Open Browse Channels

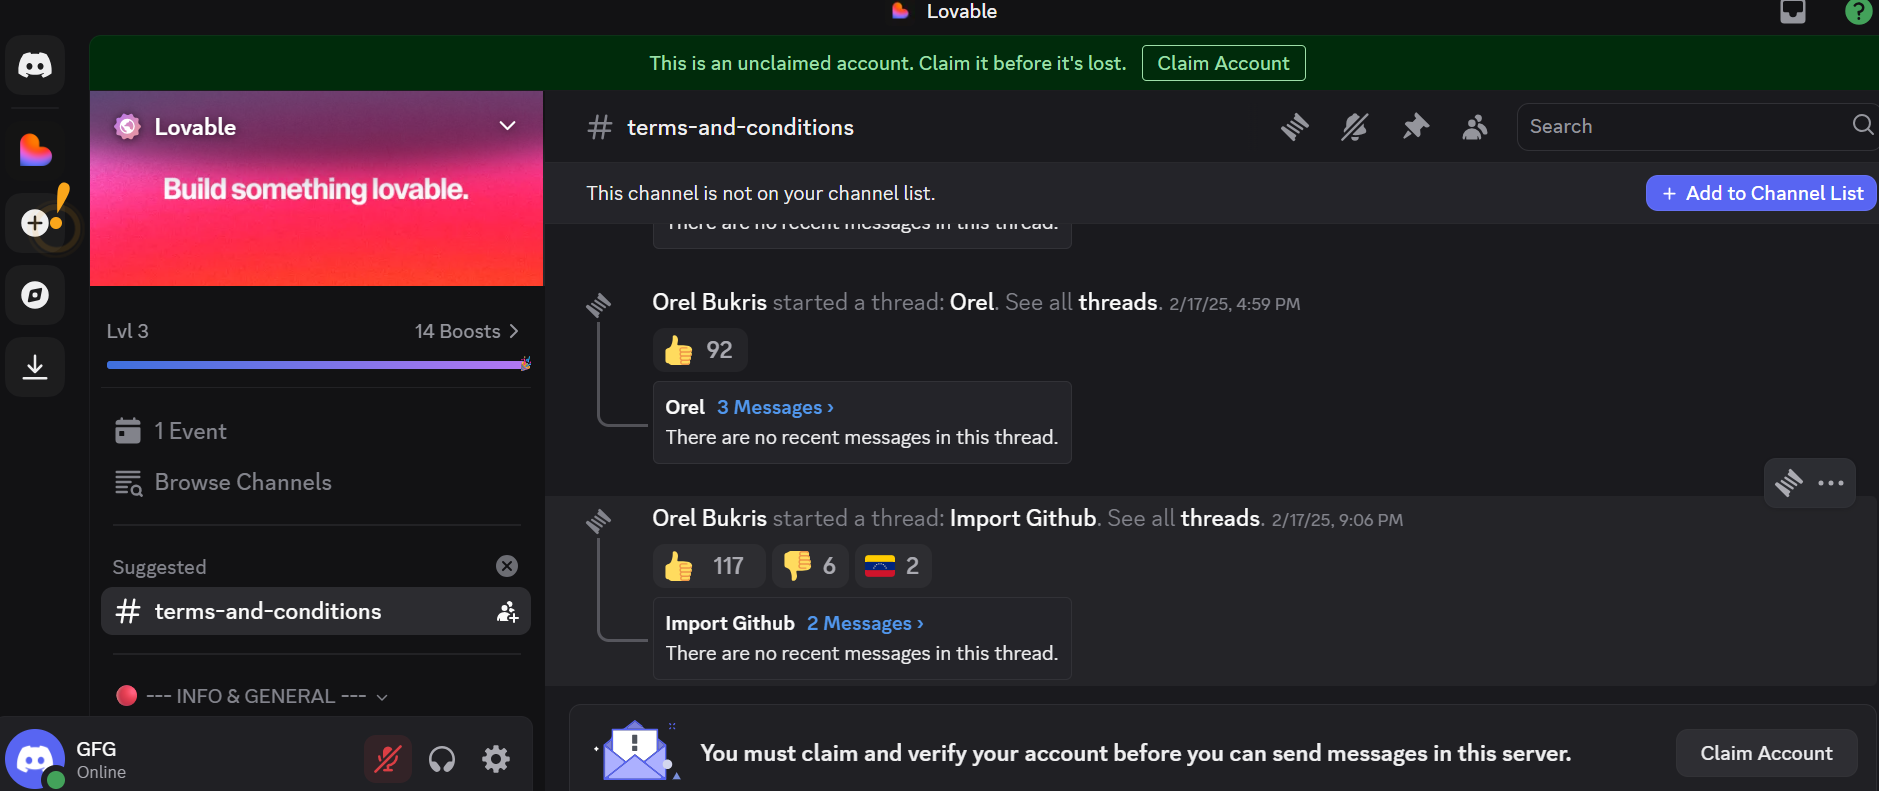[242, 482]
